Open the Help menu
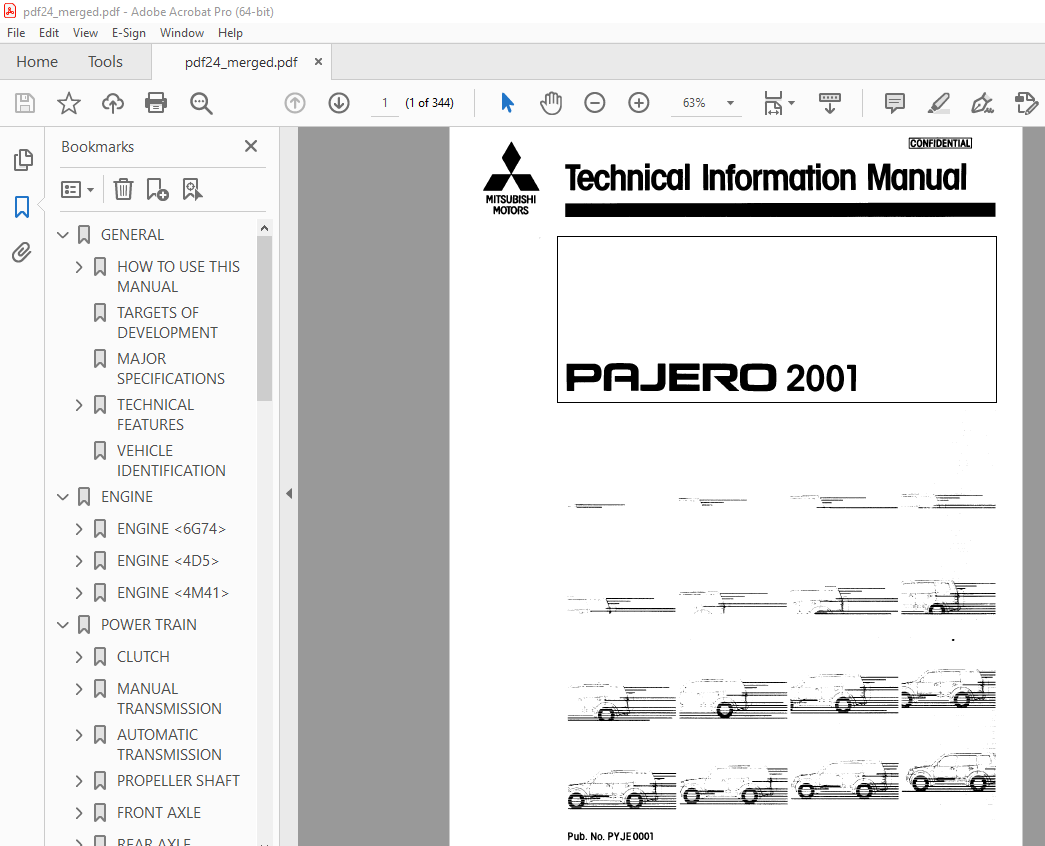The height and width of the screenshot is (846, 1045). point(231,33)
